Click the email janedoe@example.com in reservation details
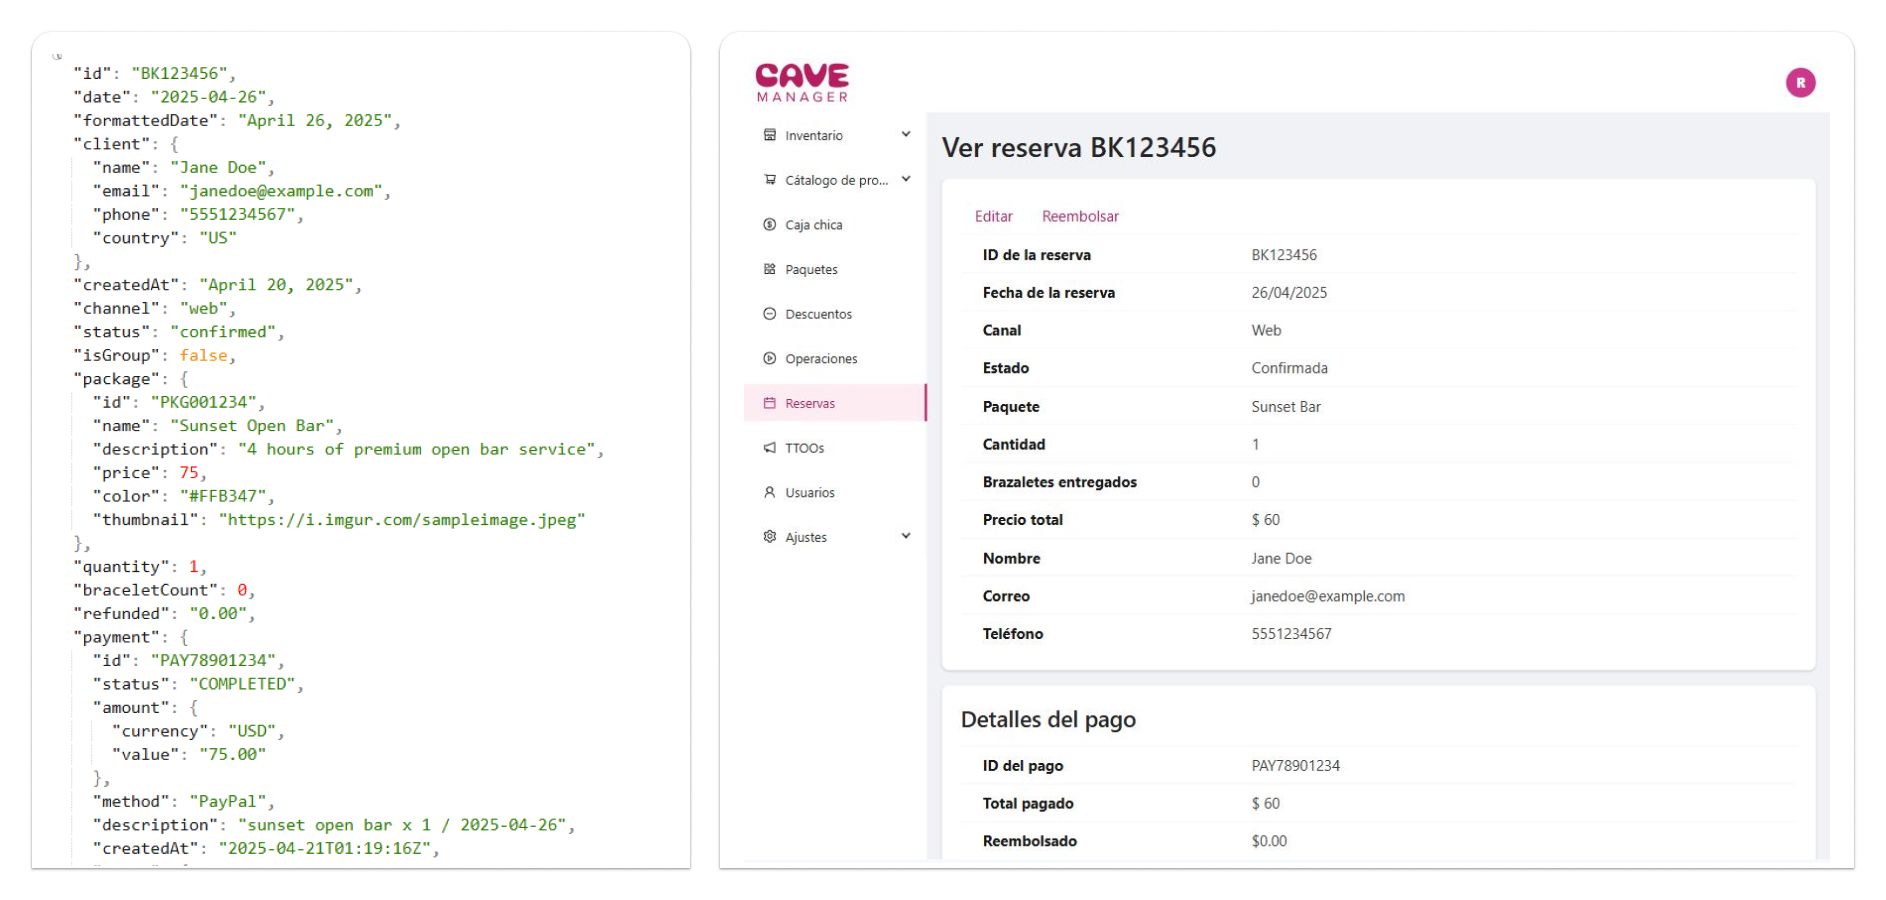 1328,596
